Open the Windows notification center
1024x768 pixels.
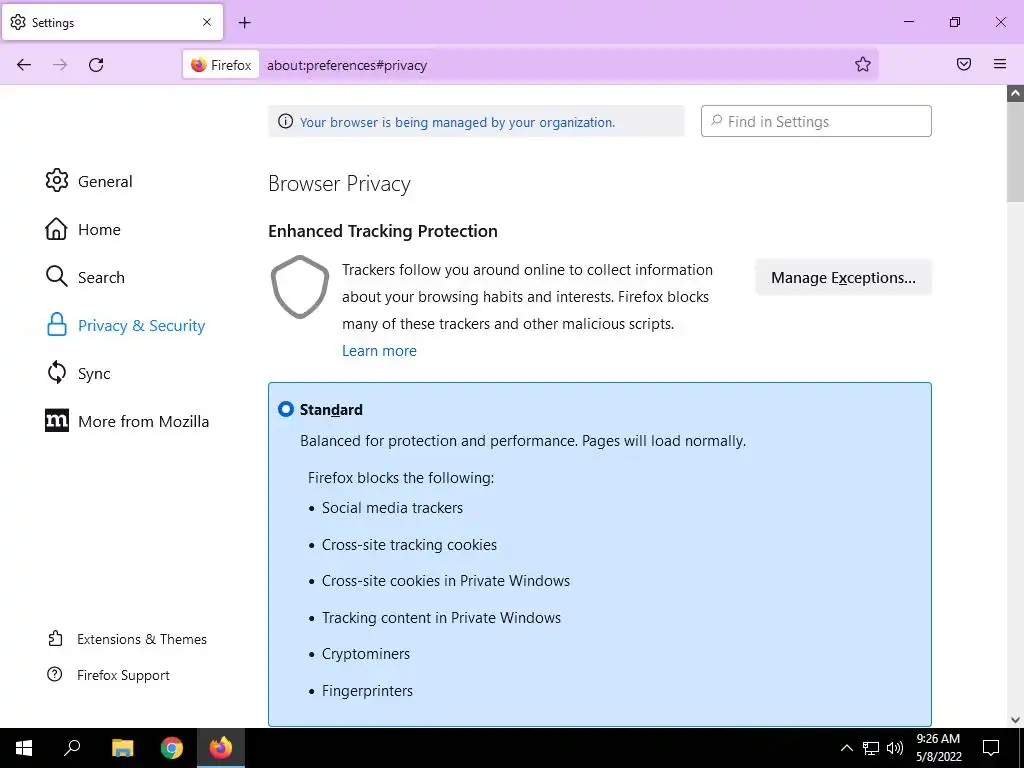point(991,748)
